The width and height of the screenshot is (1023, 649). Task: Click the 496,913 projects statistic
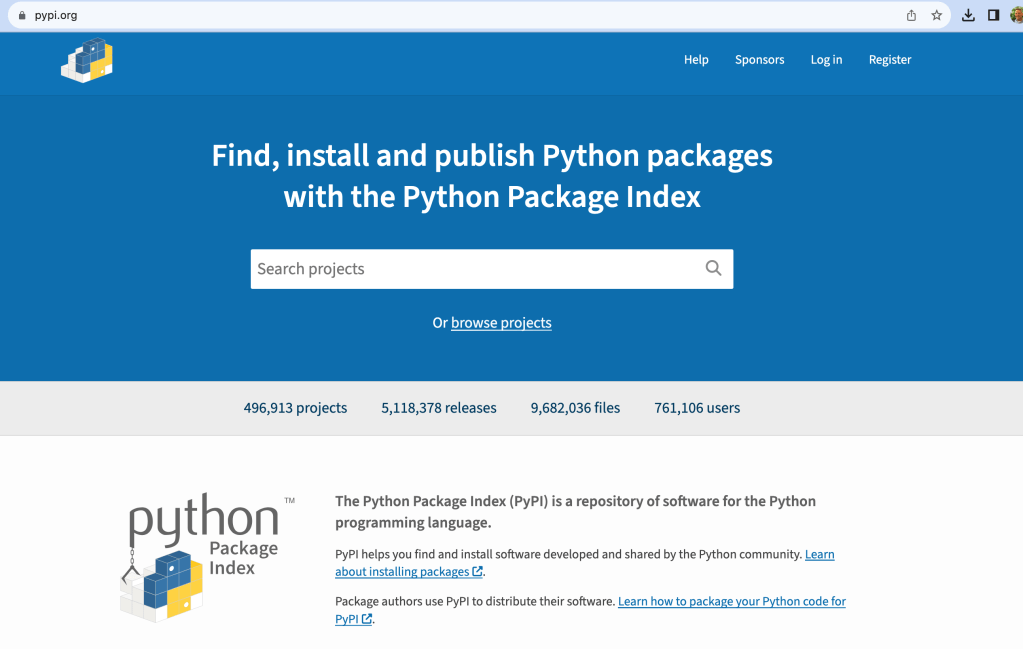coord(295,408)
